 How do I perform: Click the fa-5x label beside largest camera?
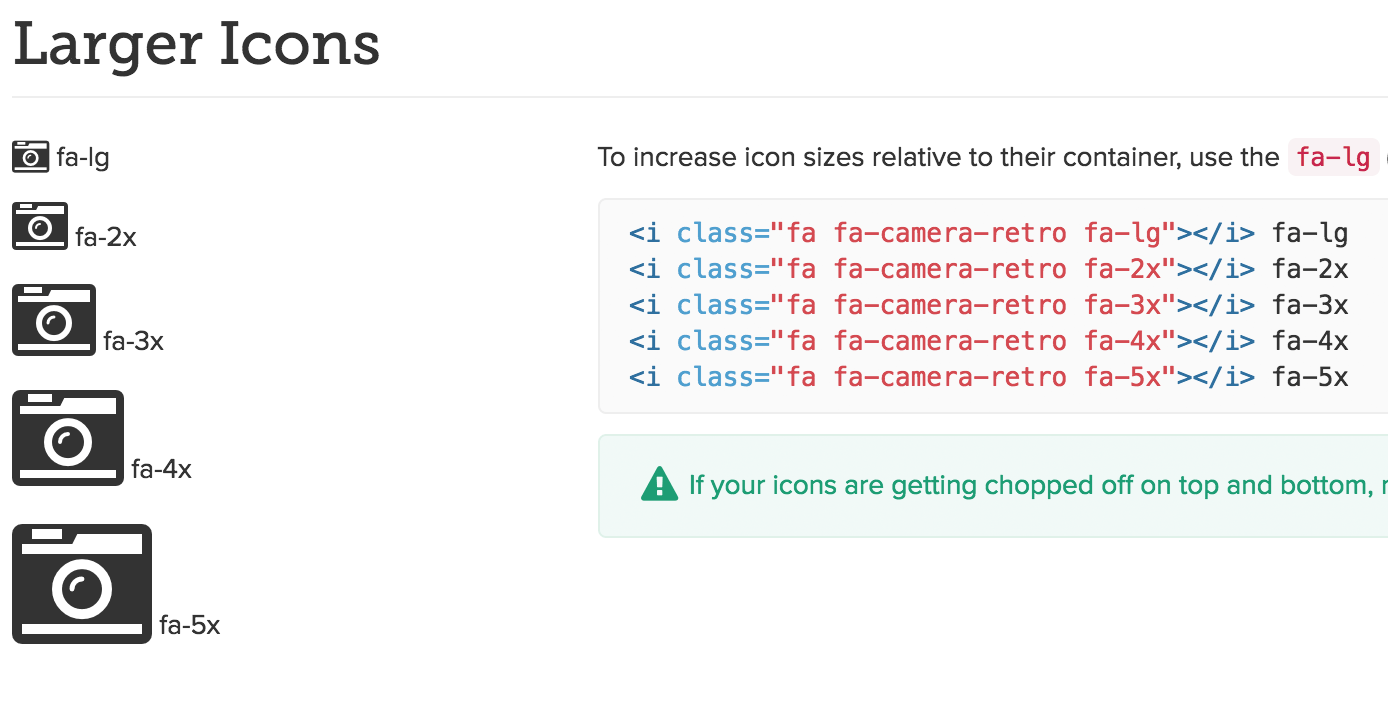click(189, 626)
